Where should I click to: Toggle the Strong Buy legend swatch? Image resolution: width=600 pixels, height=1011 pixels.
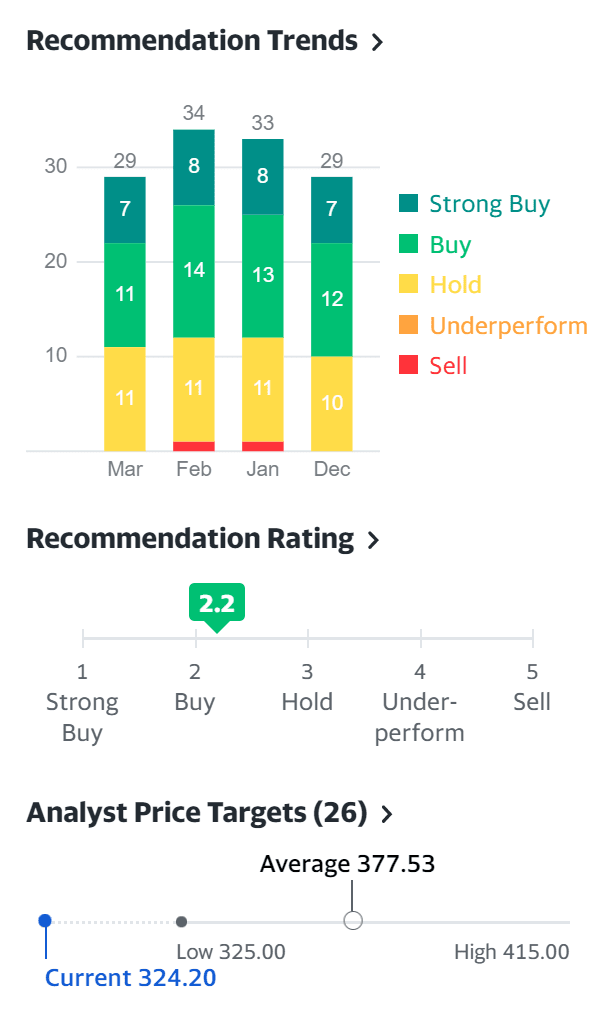(x=408, y=204)
